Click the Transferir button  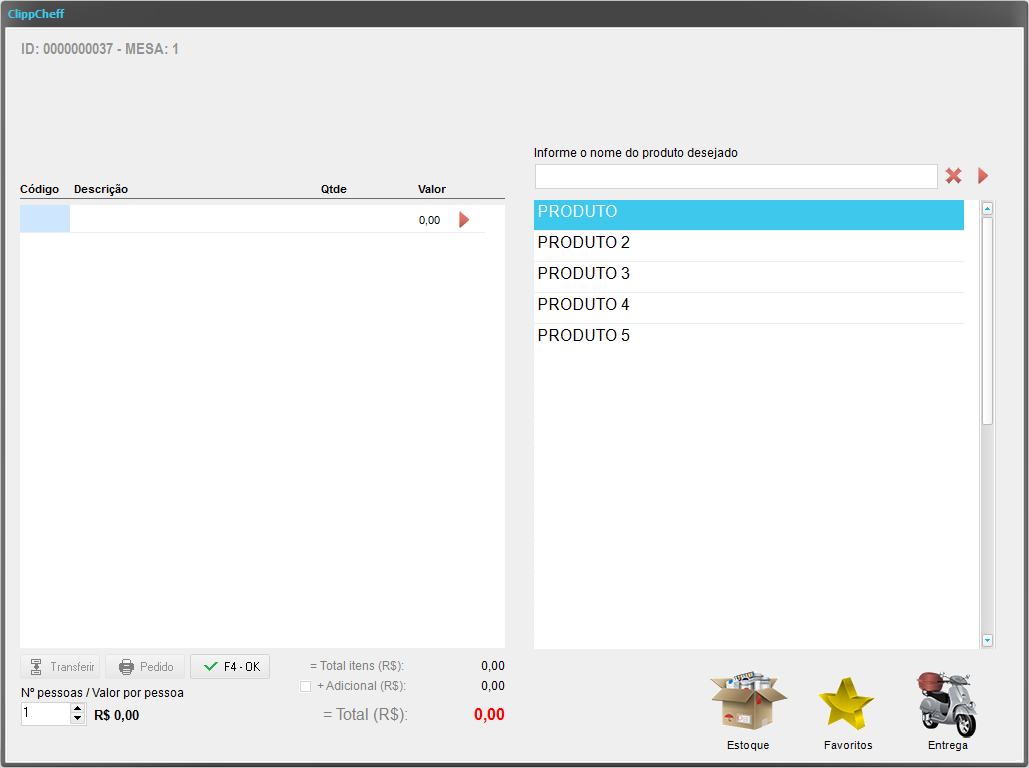tap(61, 667)
